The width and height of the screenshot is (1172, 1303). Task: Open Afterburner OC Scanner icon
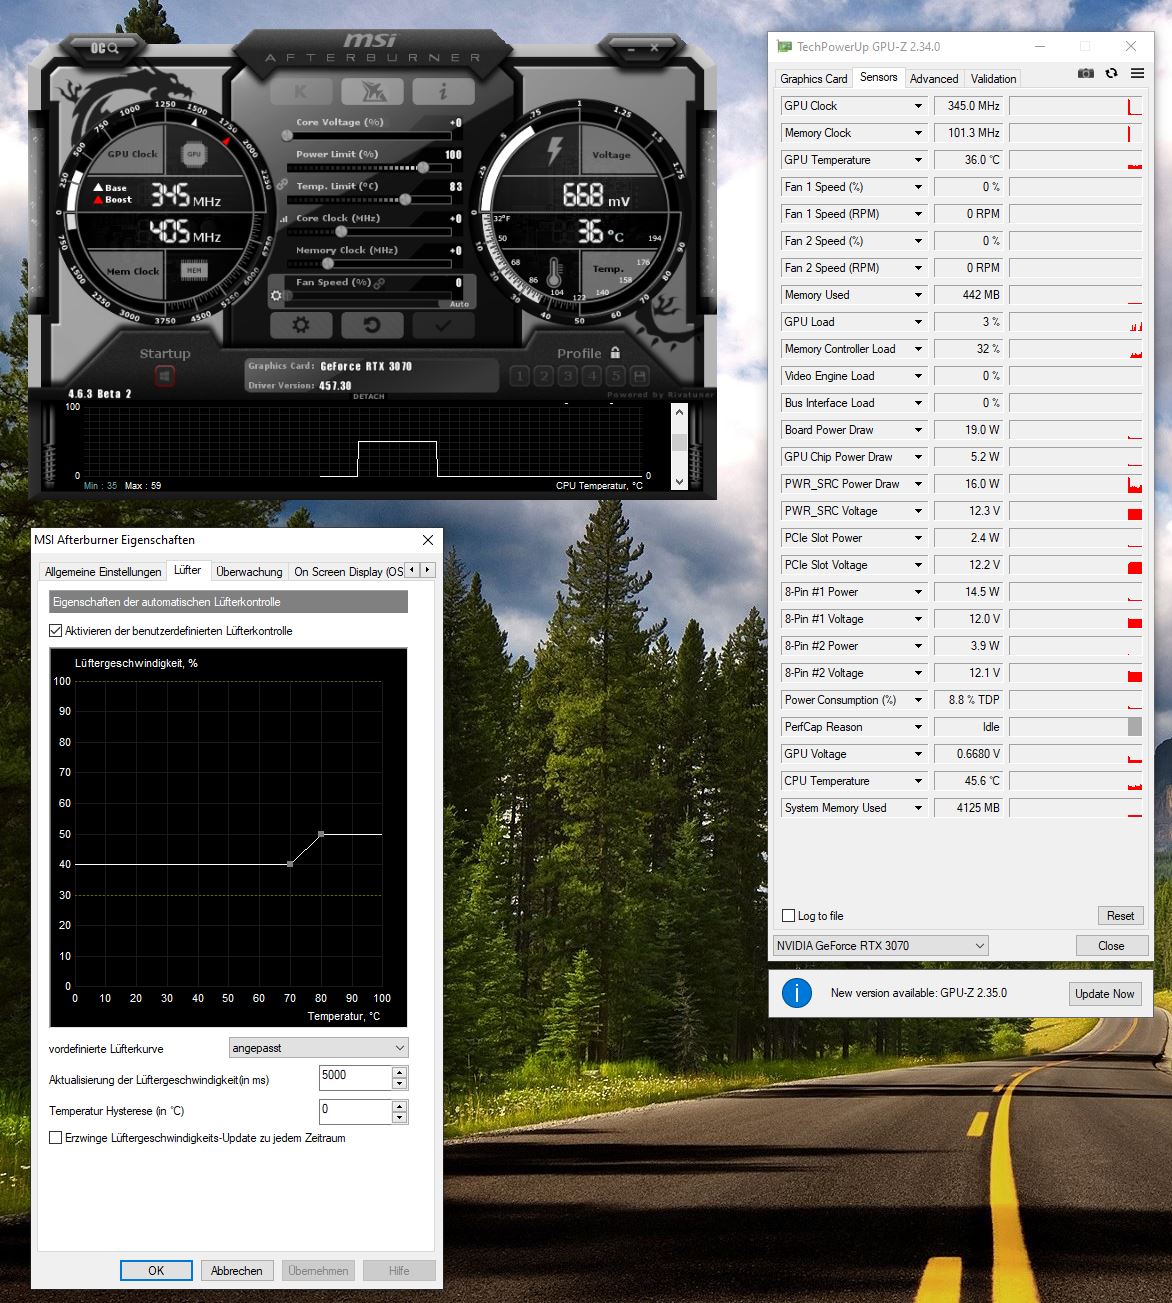point(104,48)
